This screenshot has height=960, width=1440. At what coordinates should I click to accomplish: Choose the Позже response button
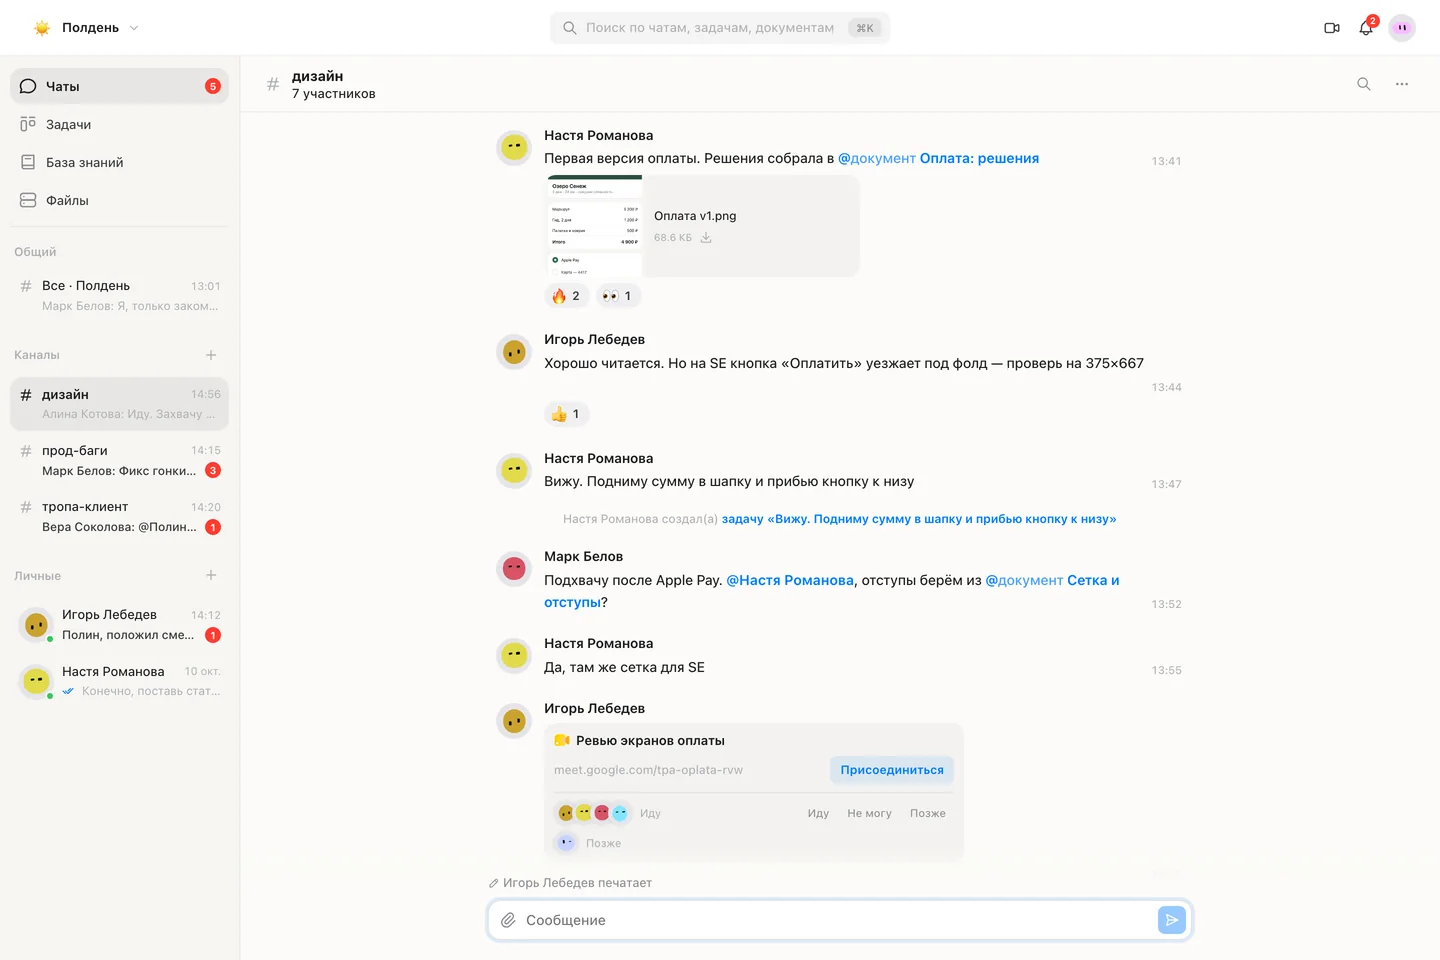[928, 813]
